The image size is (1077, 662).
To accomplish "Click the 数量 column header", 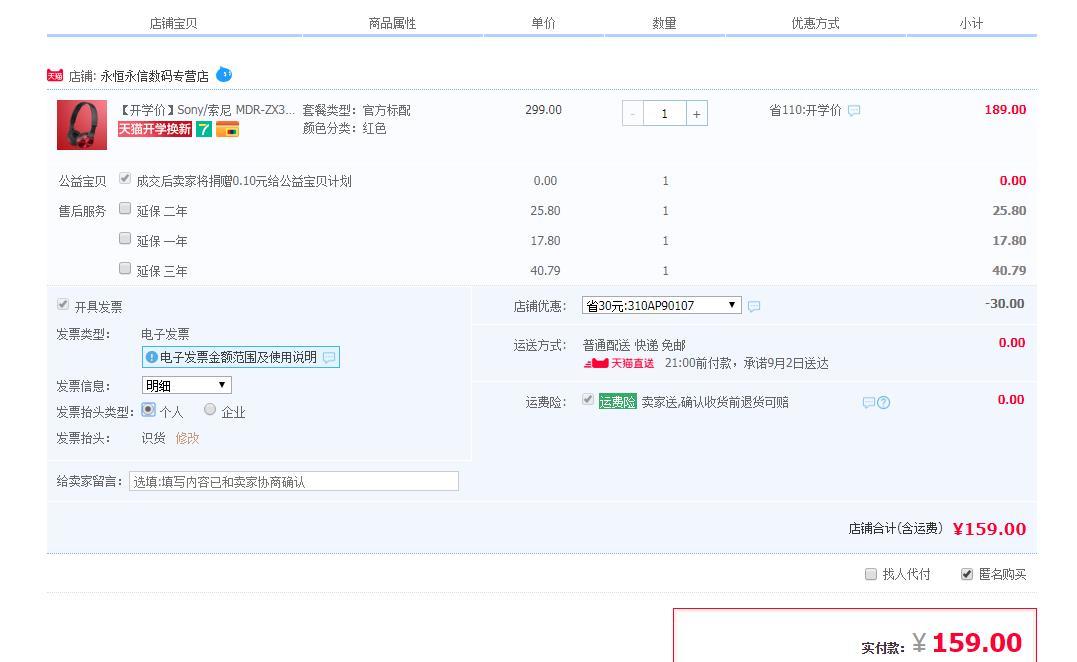I will point(664,23).
